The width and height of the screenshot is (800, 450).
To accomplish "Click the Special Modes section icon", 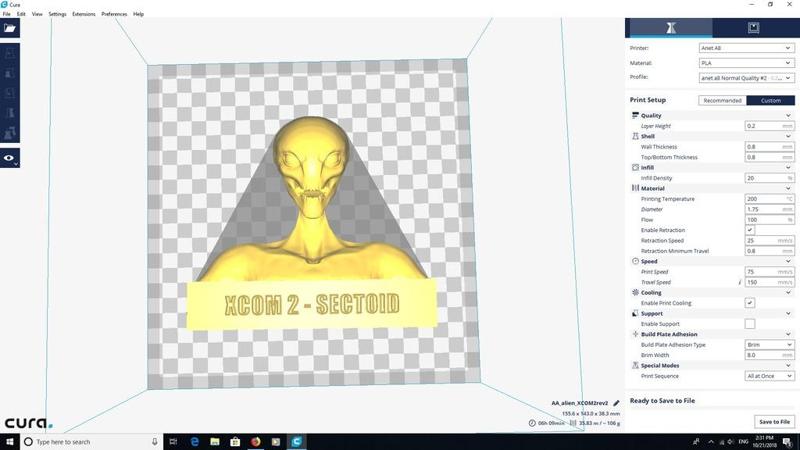I will pyautogui.click(x=635, y=365).
